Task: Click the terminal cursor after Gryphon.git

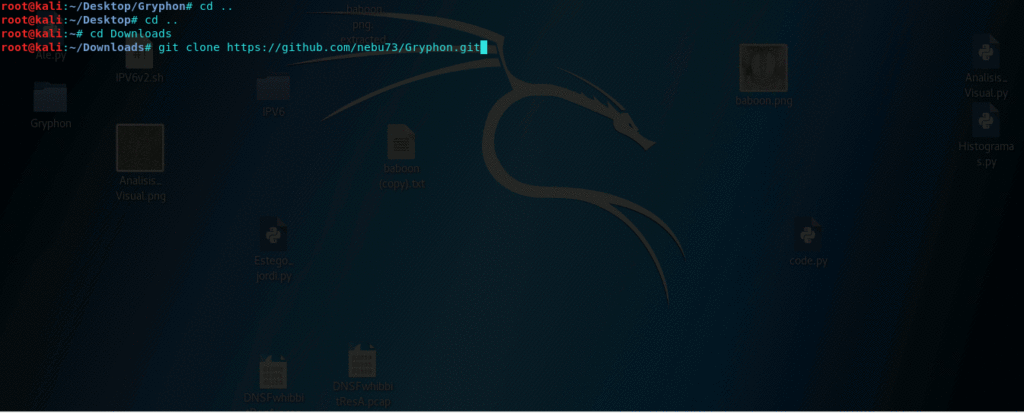Action: click(483, 47)
